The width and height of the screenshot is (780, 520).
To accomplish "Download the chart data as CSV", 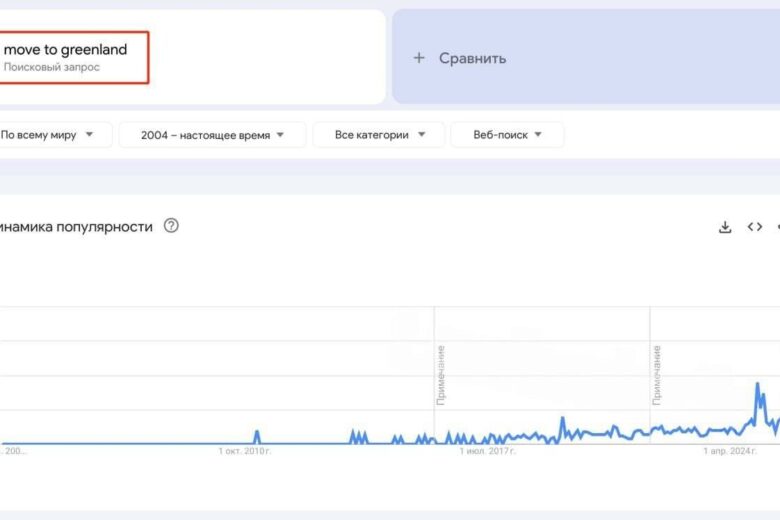I will tap(725, 227).
